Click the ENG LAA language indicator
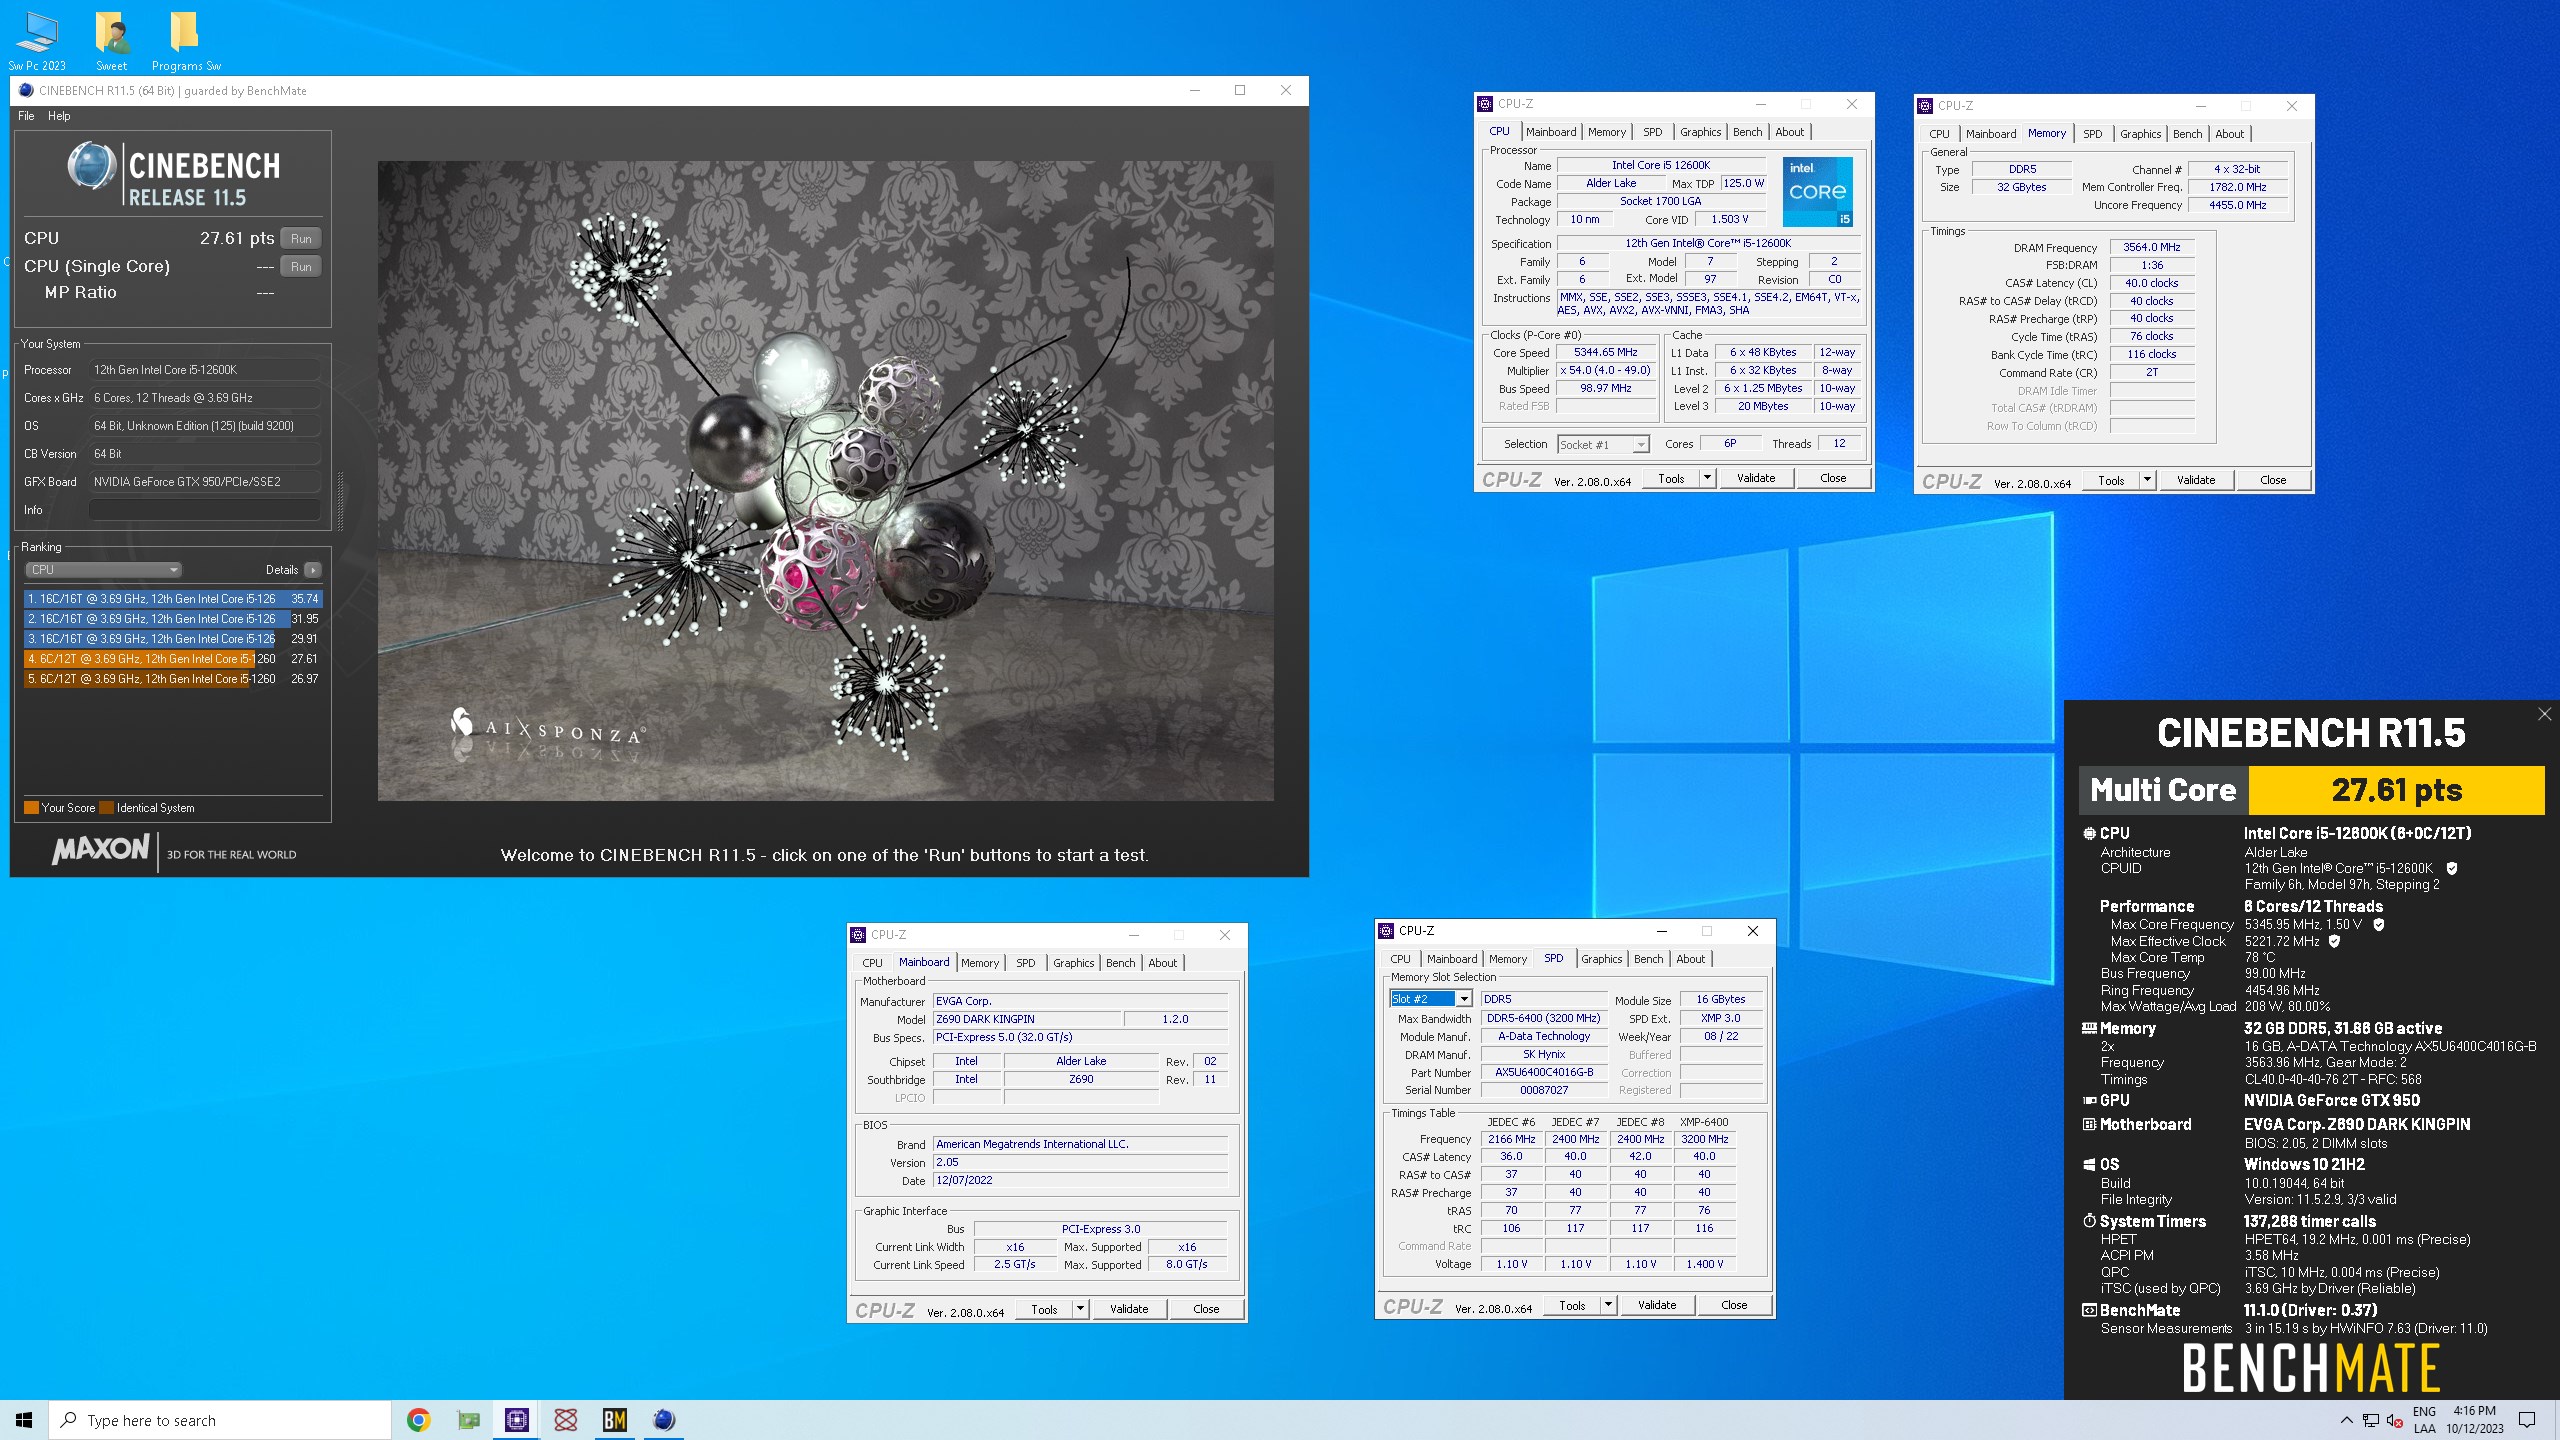2560x1440 pixels. coord(2424,1420)
